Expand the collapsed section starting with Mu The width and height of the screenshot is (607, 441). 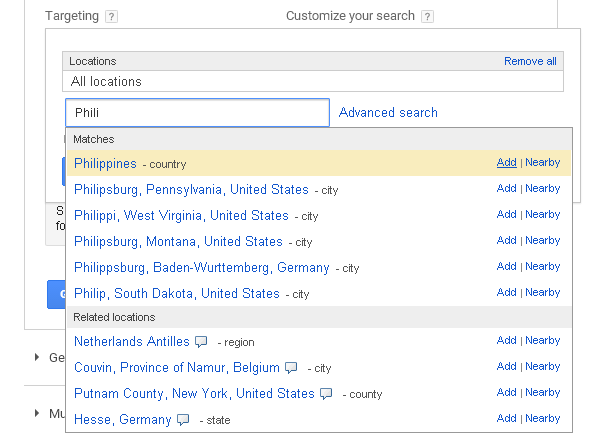point(38,413)
